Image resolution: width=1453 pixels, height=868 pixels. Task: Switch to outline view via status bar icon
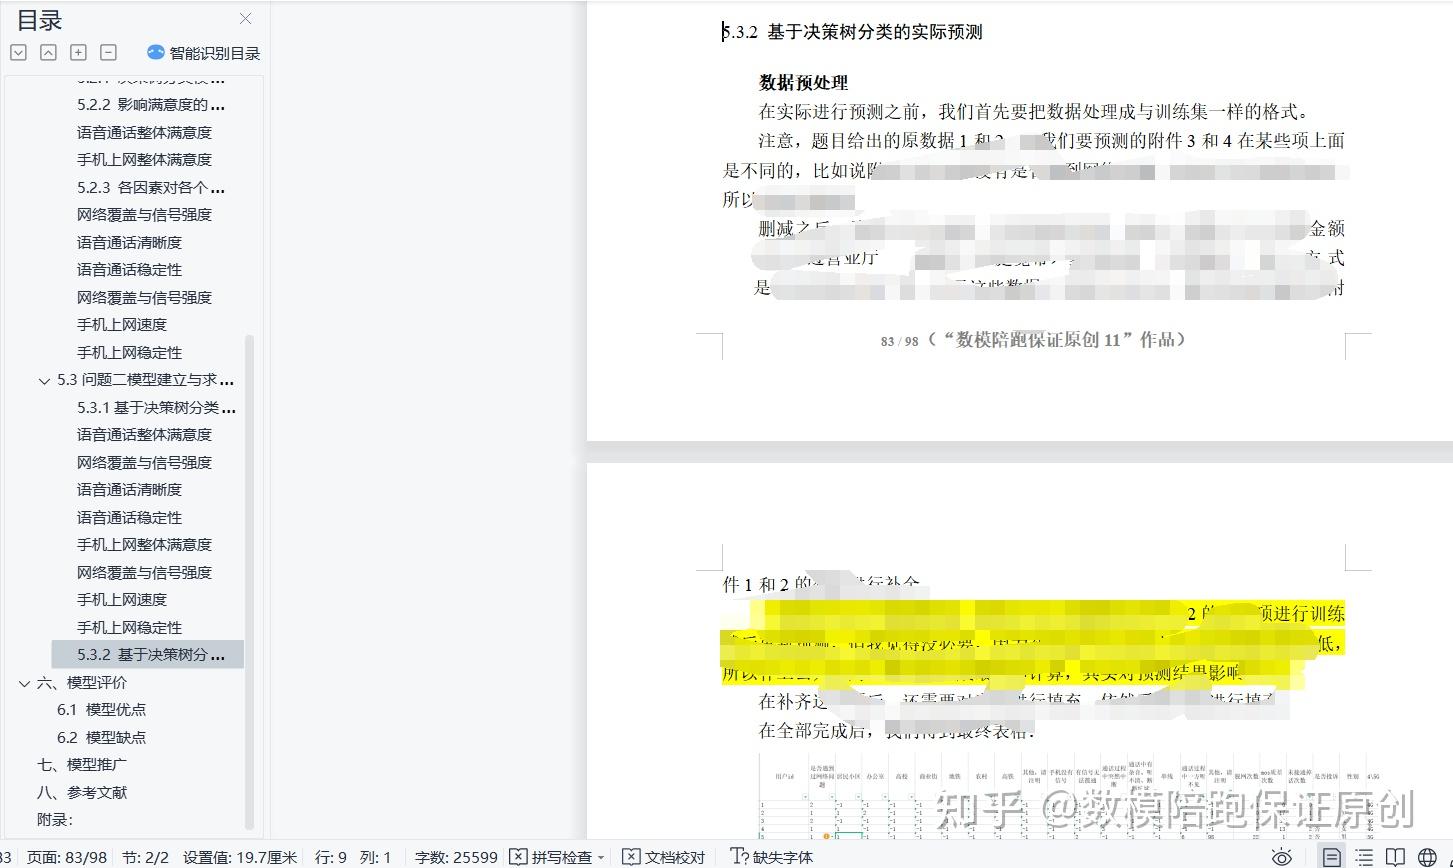pyautogui.click(x=1364, y=857)
